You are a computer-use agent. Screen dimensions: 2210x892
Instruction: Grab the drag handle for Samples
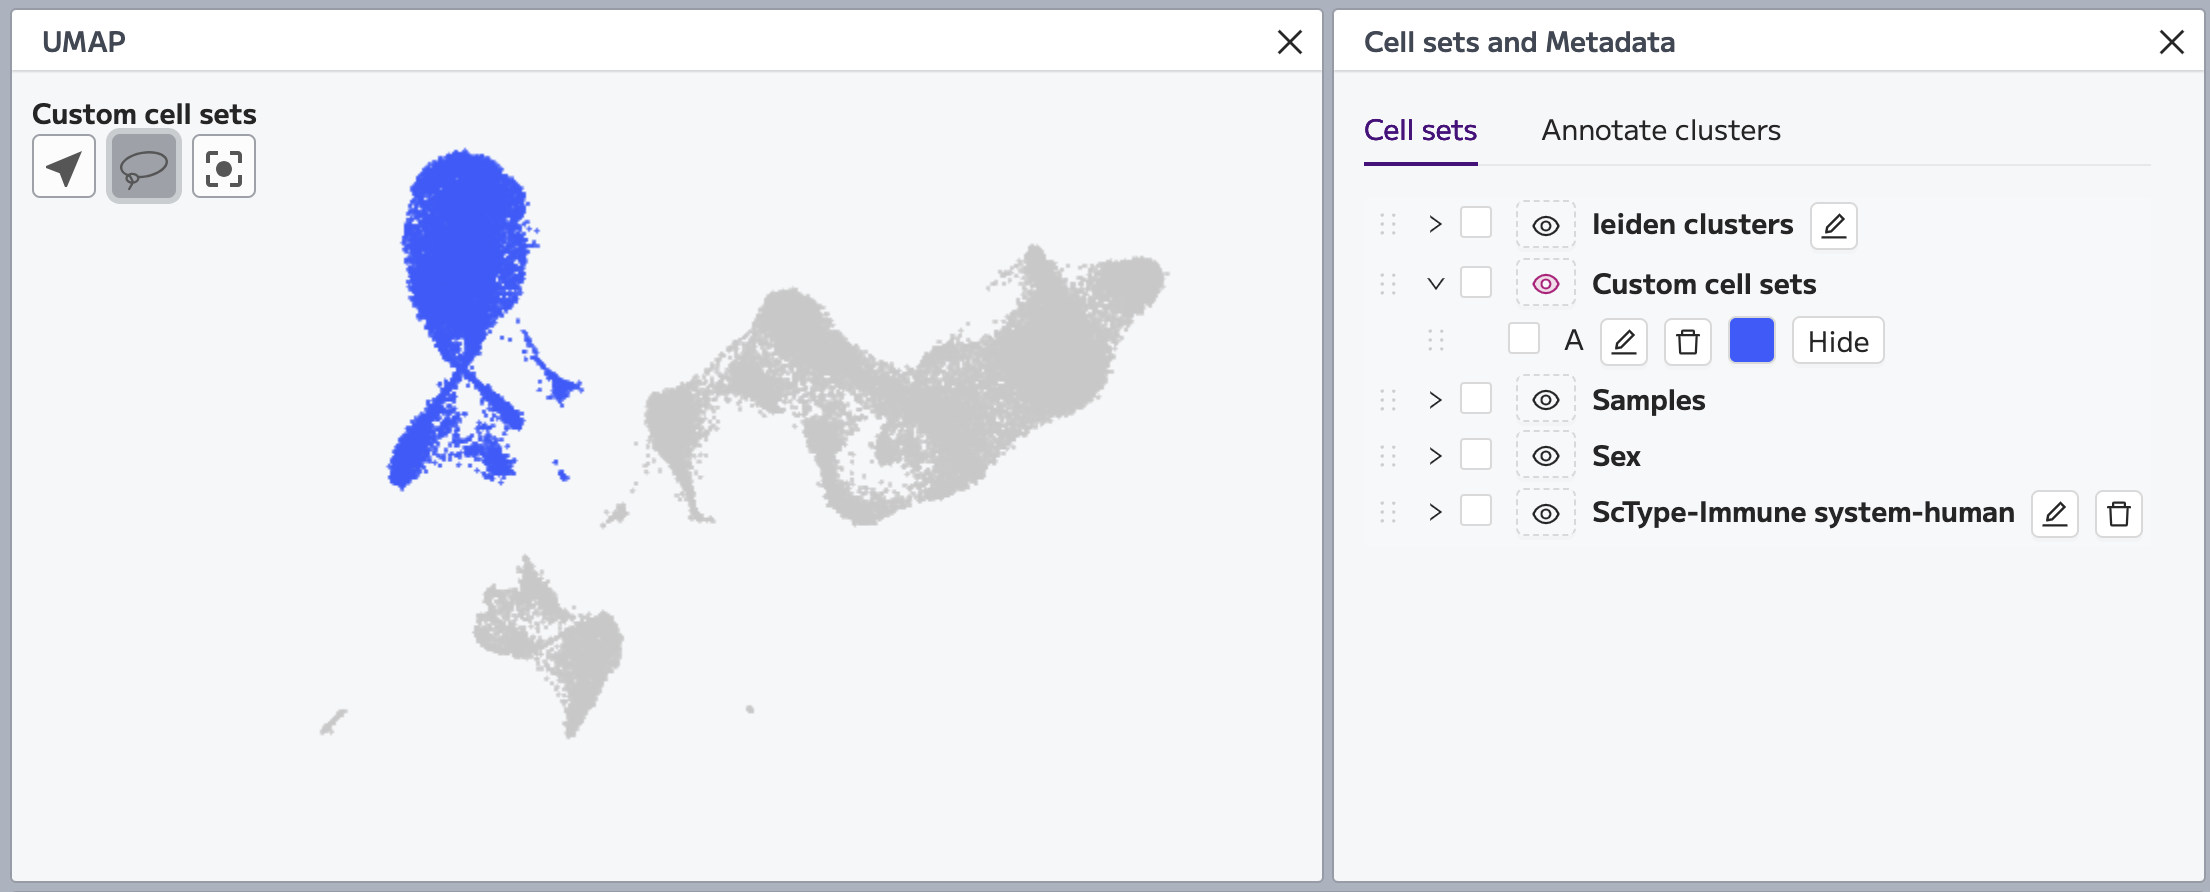pos(1388,400)
